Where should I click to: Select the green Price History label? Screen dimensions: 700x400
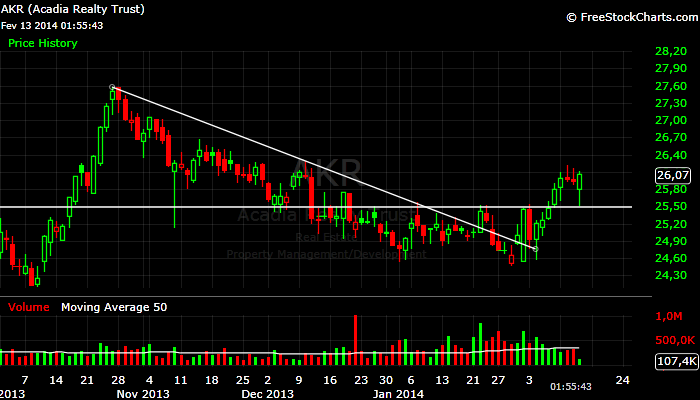coord(43,43)
